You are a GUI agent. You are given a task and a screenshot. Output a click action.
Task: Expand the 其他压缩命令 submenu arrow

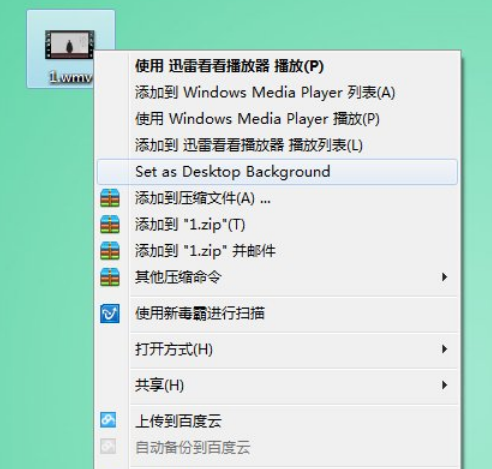[x=444, y=277]
